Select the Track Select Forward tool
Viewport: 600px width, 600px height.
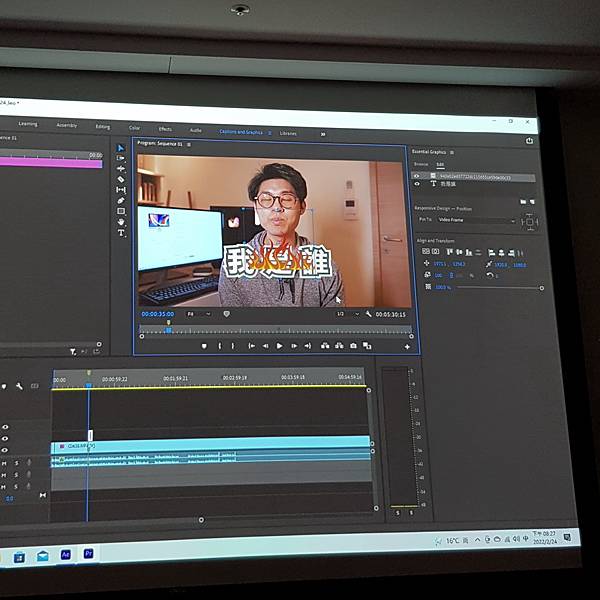point(121,158)
